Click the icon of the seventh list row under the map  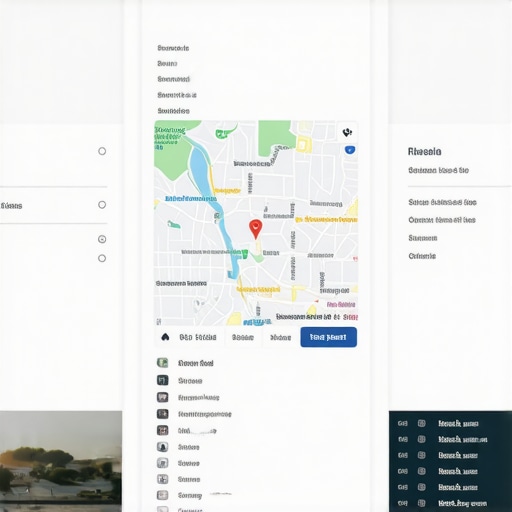[x=162, y=463]
